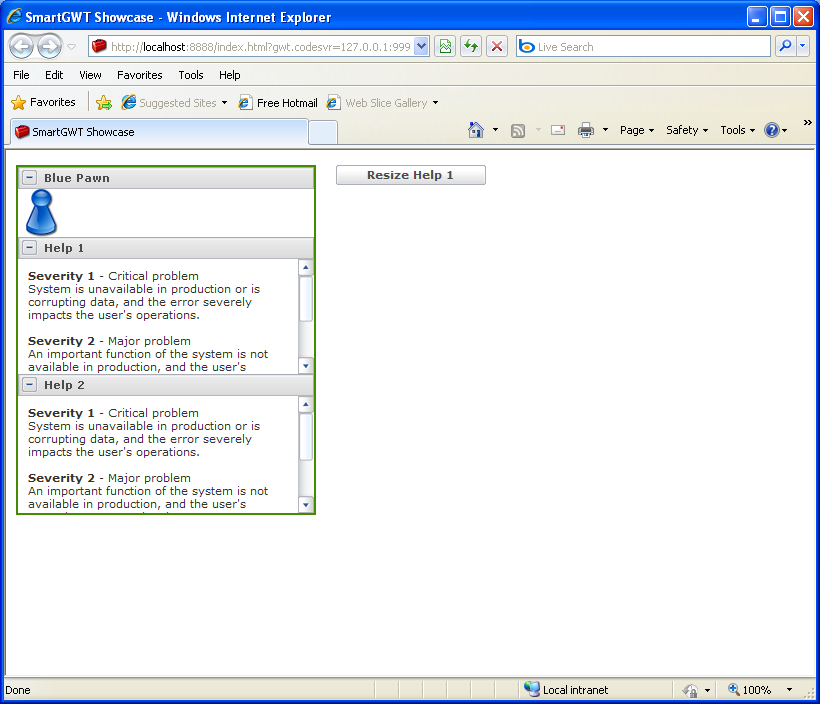Open the Suggested Sites link
Image resolution: width=820 pixels, height=704 pixels.
pos(169,103)
